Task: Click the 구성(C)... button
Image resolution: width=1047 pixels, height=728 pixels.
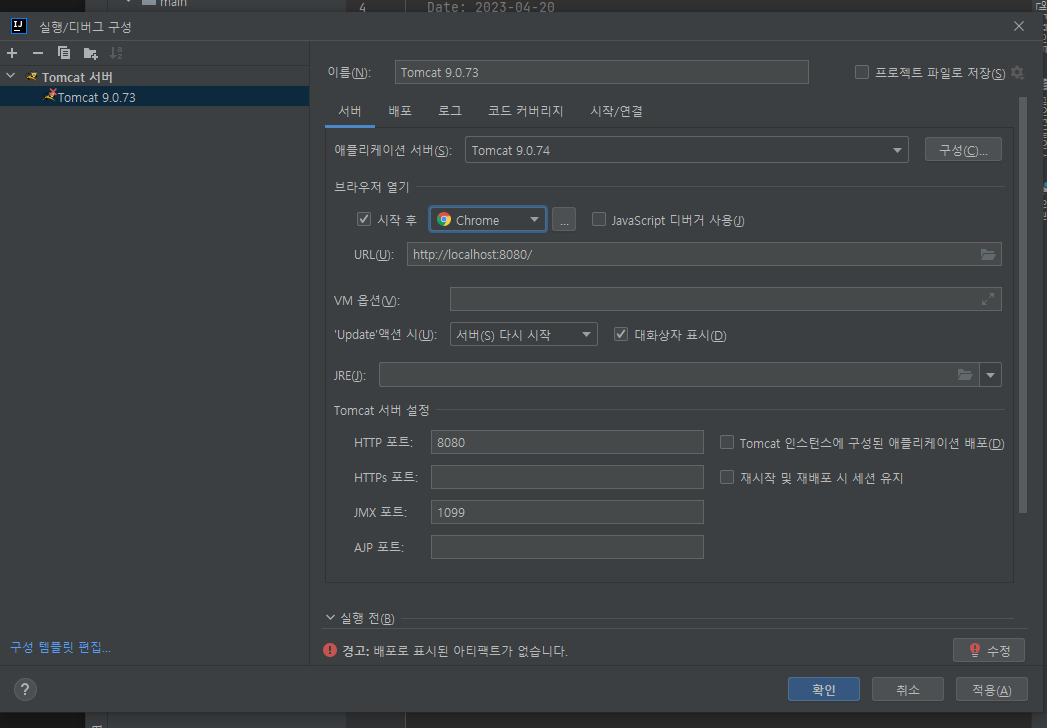Action: pyautogui.click(x=963, y=150)
